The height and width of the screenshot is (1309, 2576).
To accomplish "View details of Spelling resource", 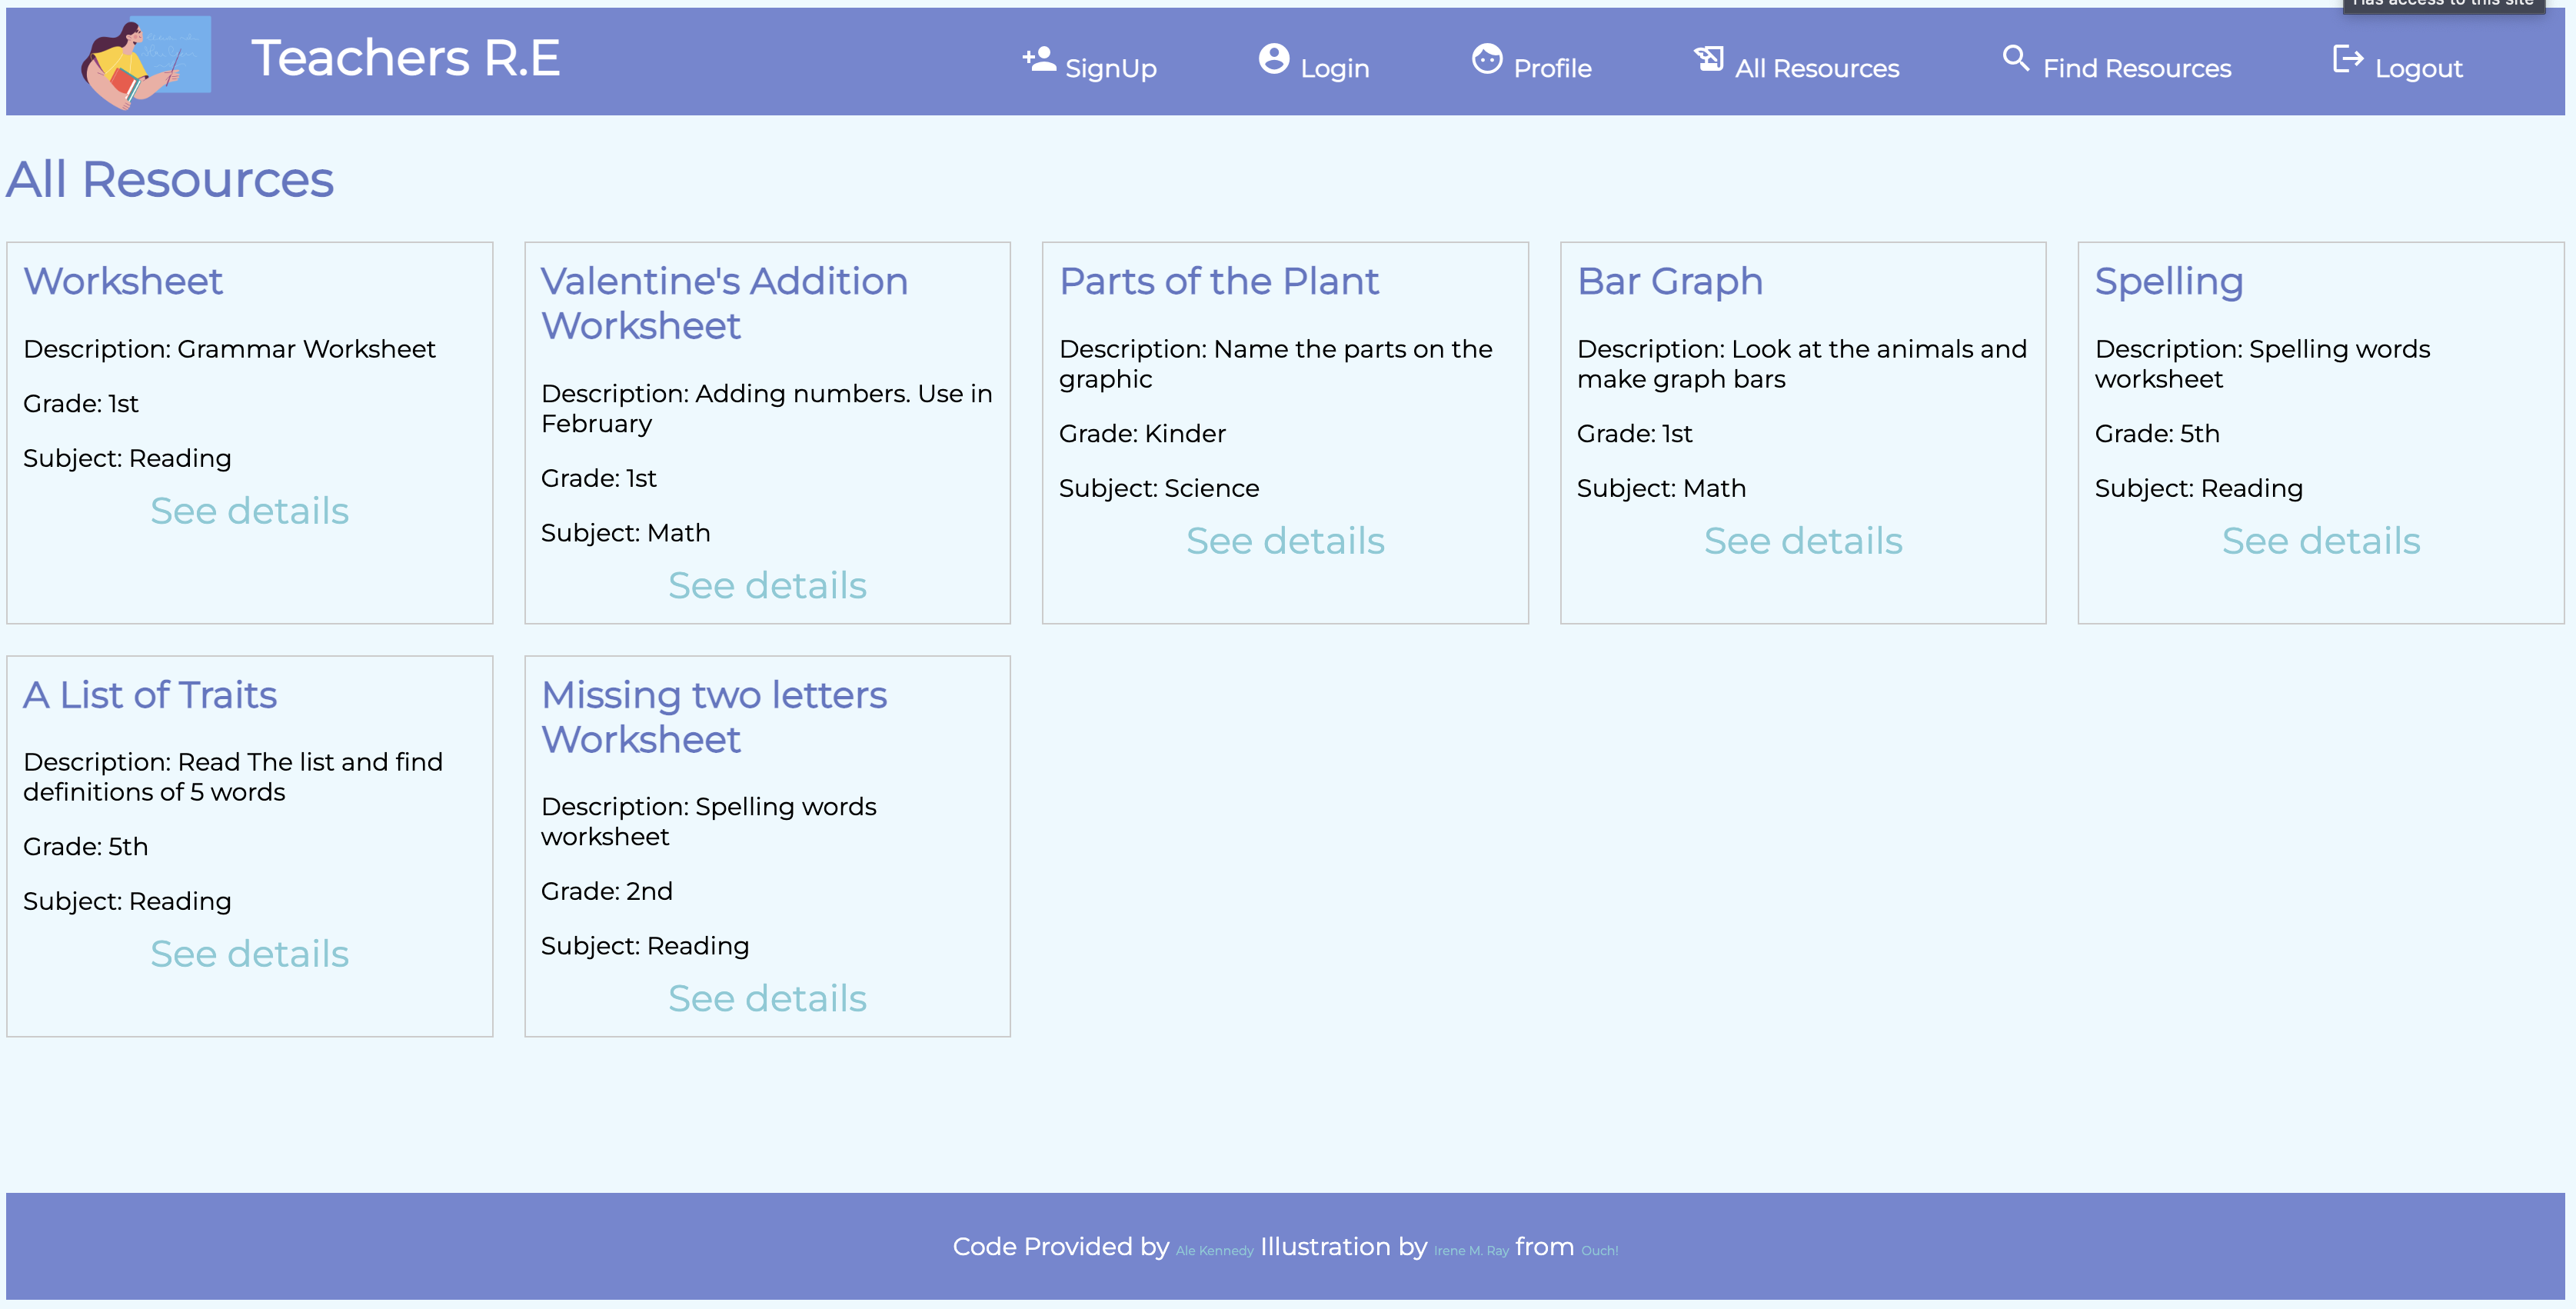I will [2320, 541].
